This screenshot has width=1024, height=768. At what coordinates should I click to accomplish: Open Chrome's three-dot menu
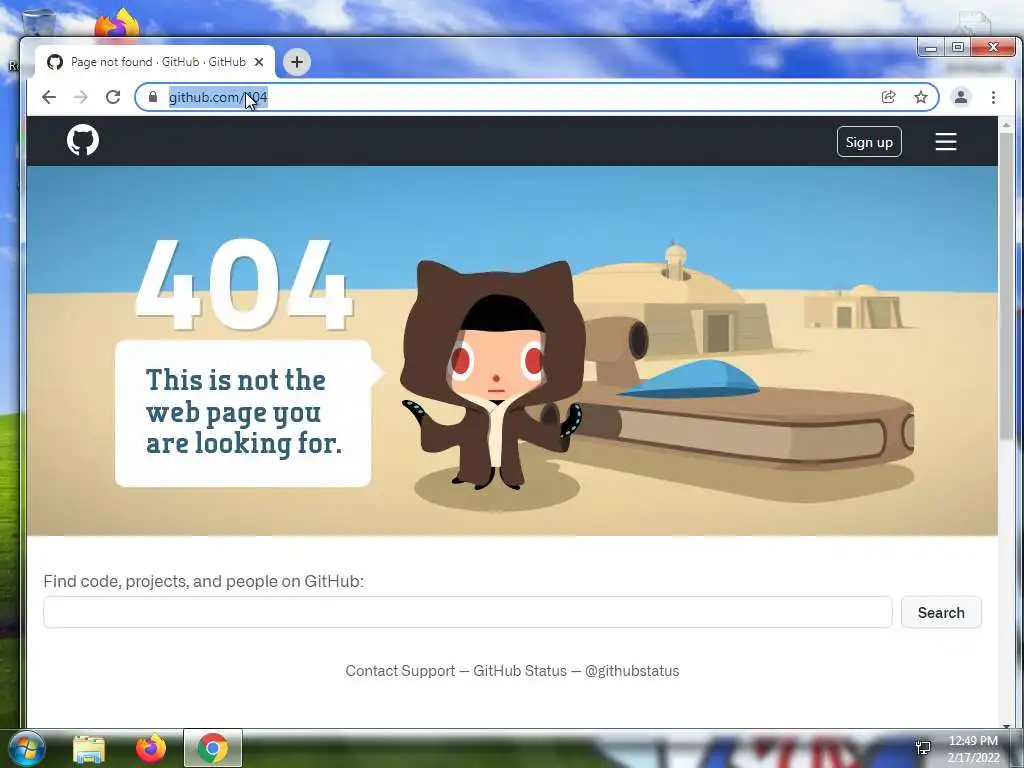(993, 97)
